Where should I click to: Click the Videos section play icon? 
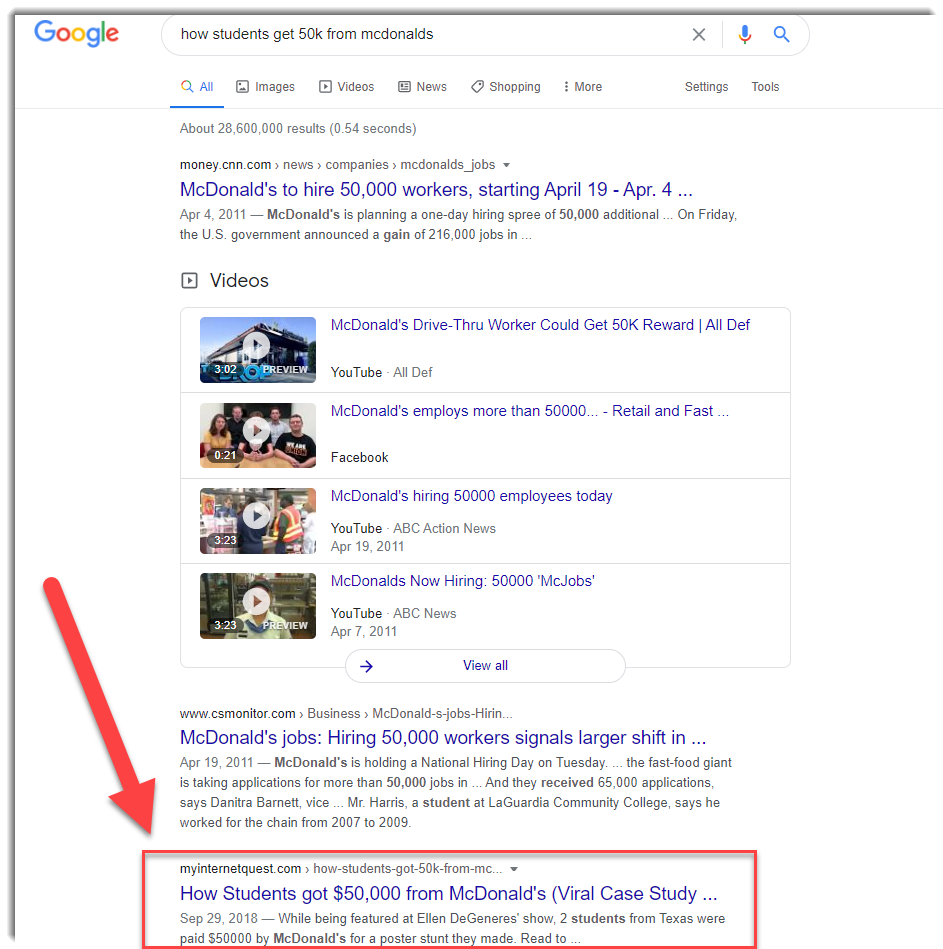point(189,281)
